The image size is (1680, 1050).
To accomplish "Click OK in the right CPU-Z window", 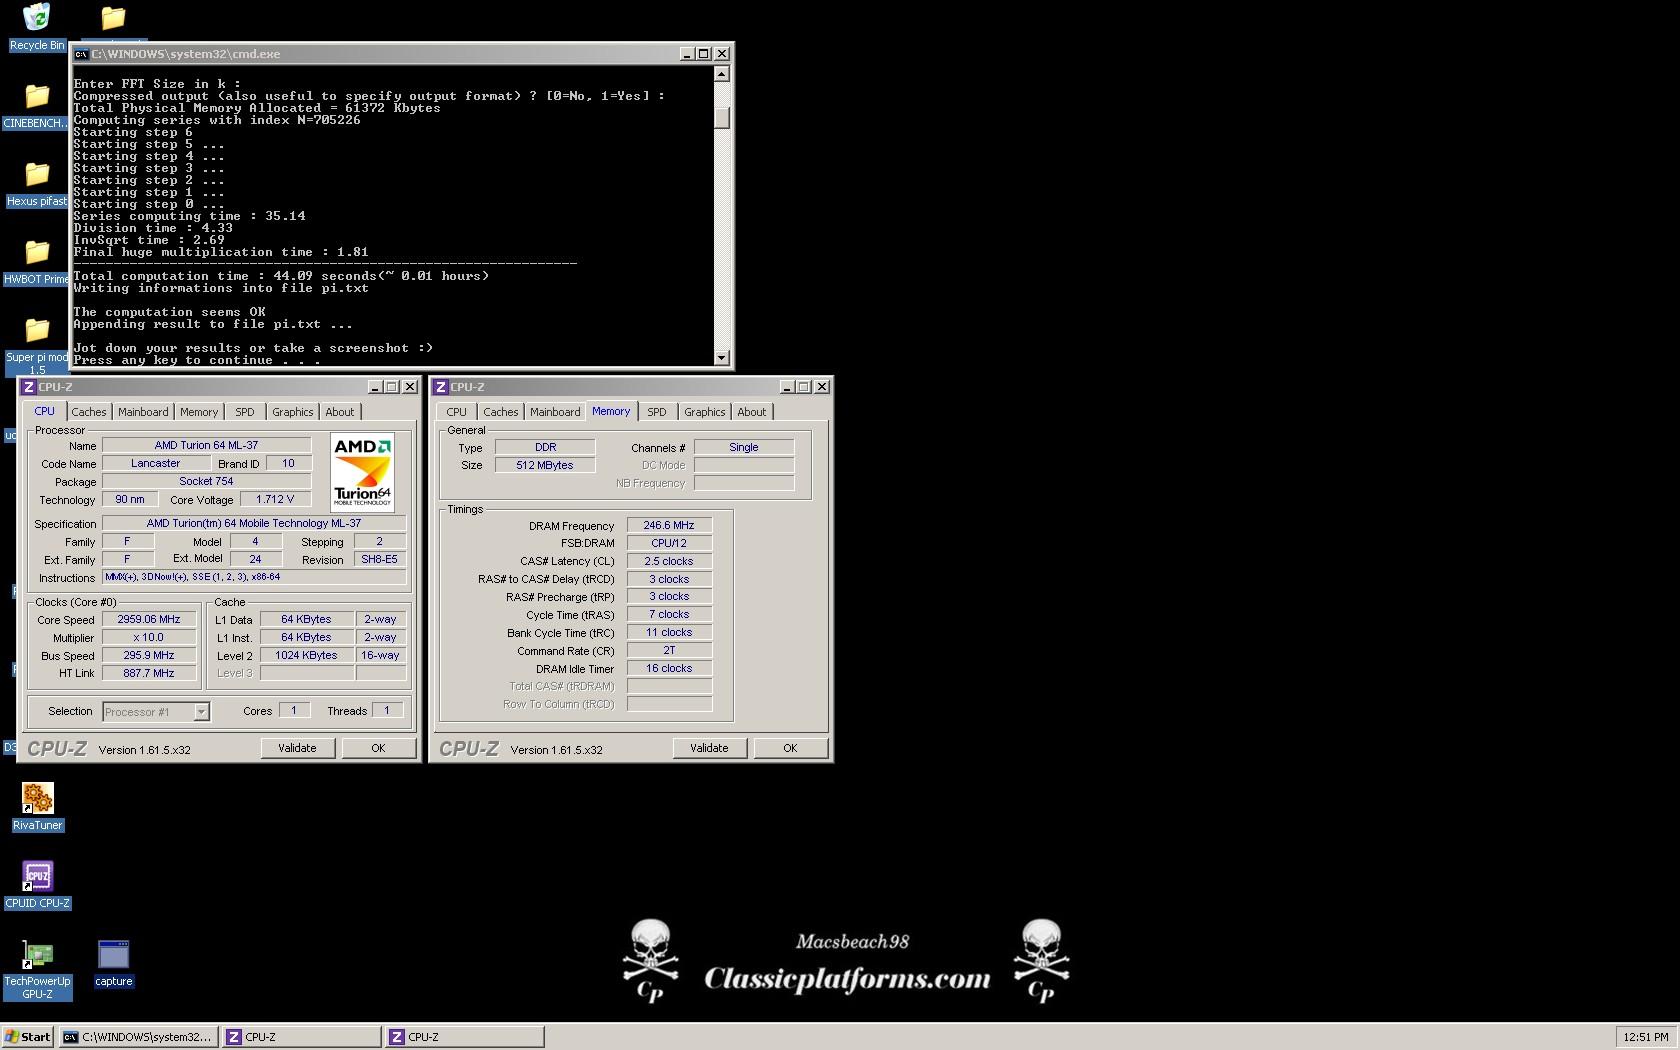I will click(791, 748).
